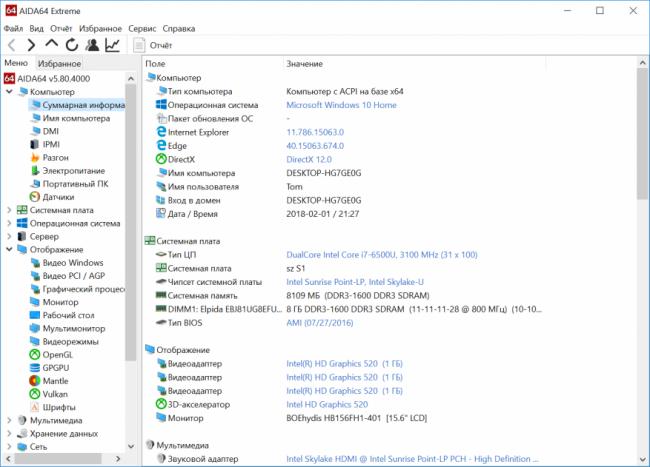This screenshot has height=467, width=650.
Task: Click the Forward navigation arrow
Action: 31,45
